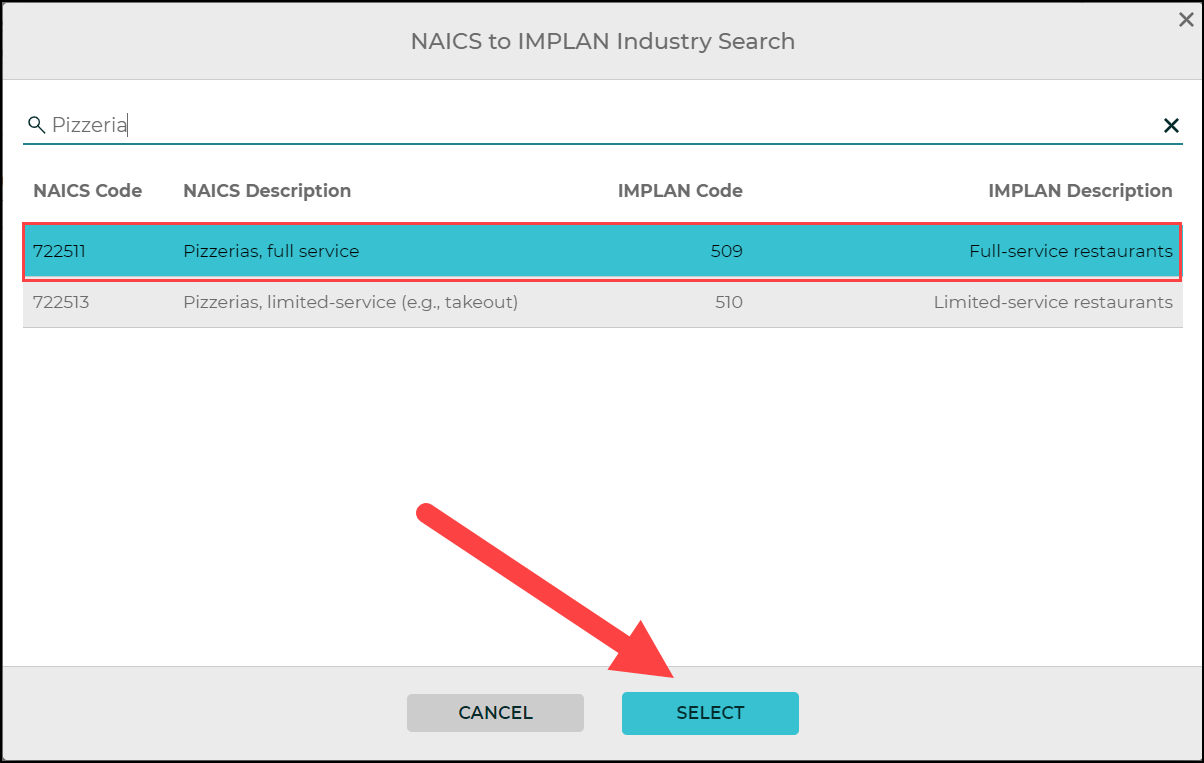Click 'Full-service restaurants' IMPLAN description
1204x763 pixels.
tap(1071, 252)
